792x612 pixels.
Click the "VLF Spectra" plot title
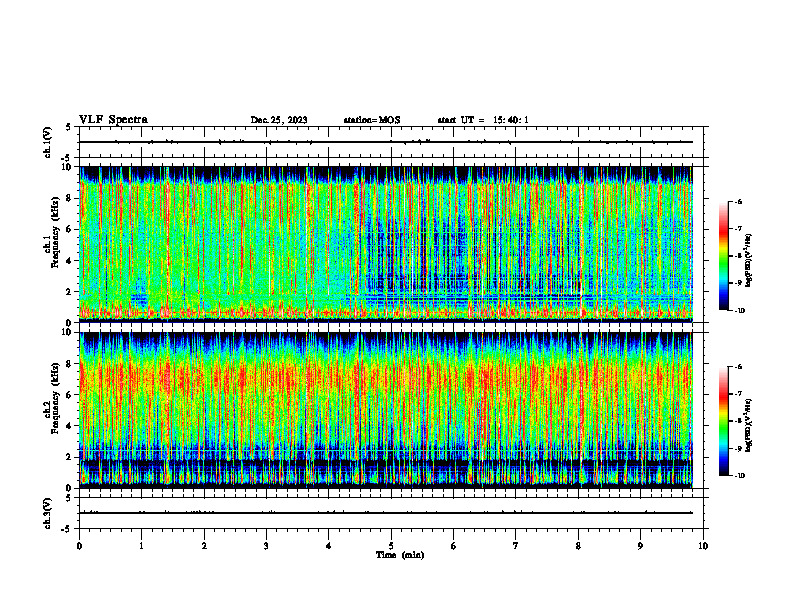coord(113,120)
